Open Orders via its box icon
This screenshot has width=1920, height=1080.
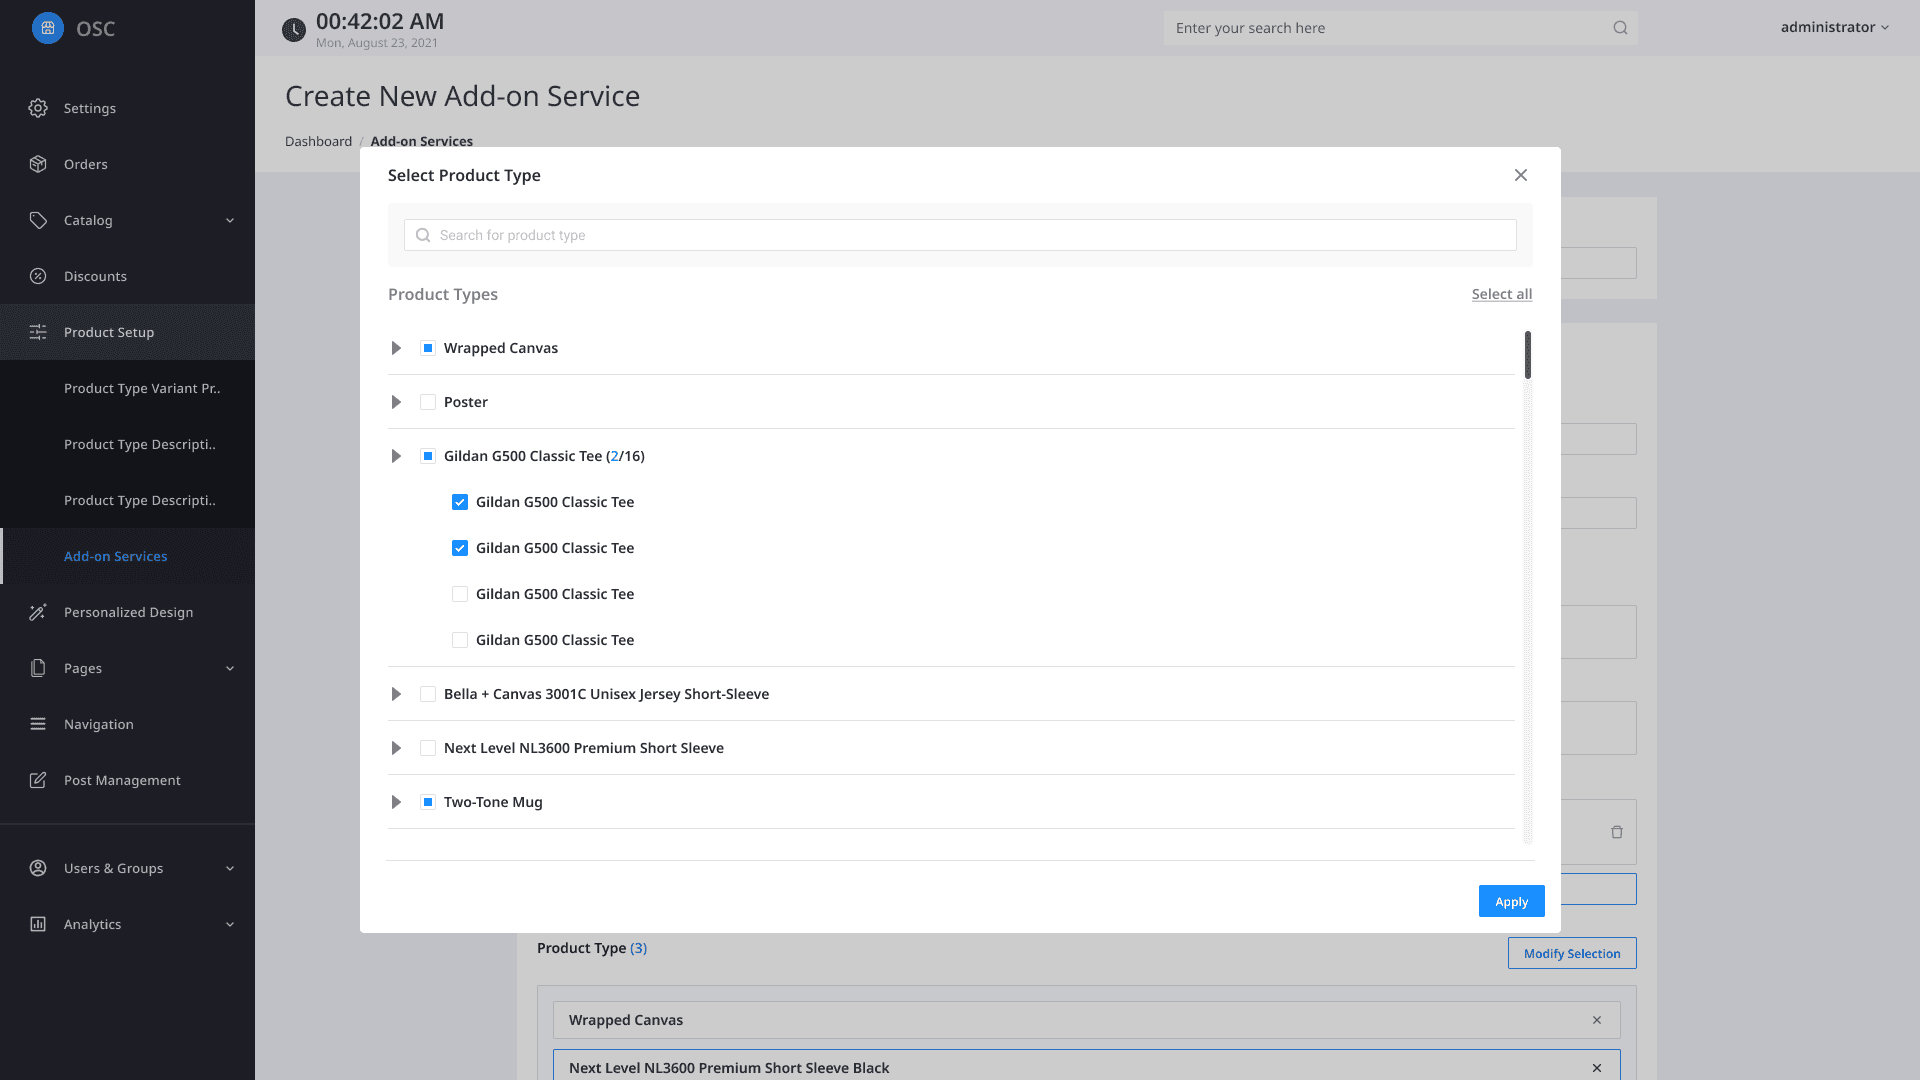38,164
